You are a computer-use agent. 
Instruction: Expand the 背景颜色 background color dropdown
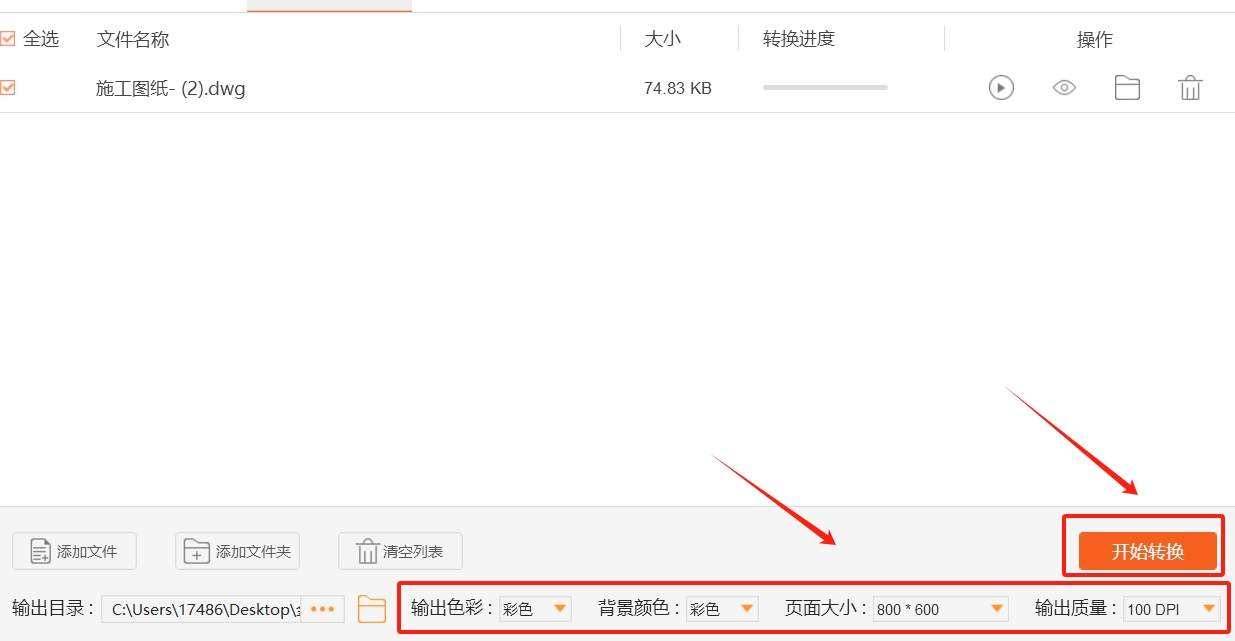[722, 608]
